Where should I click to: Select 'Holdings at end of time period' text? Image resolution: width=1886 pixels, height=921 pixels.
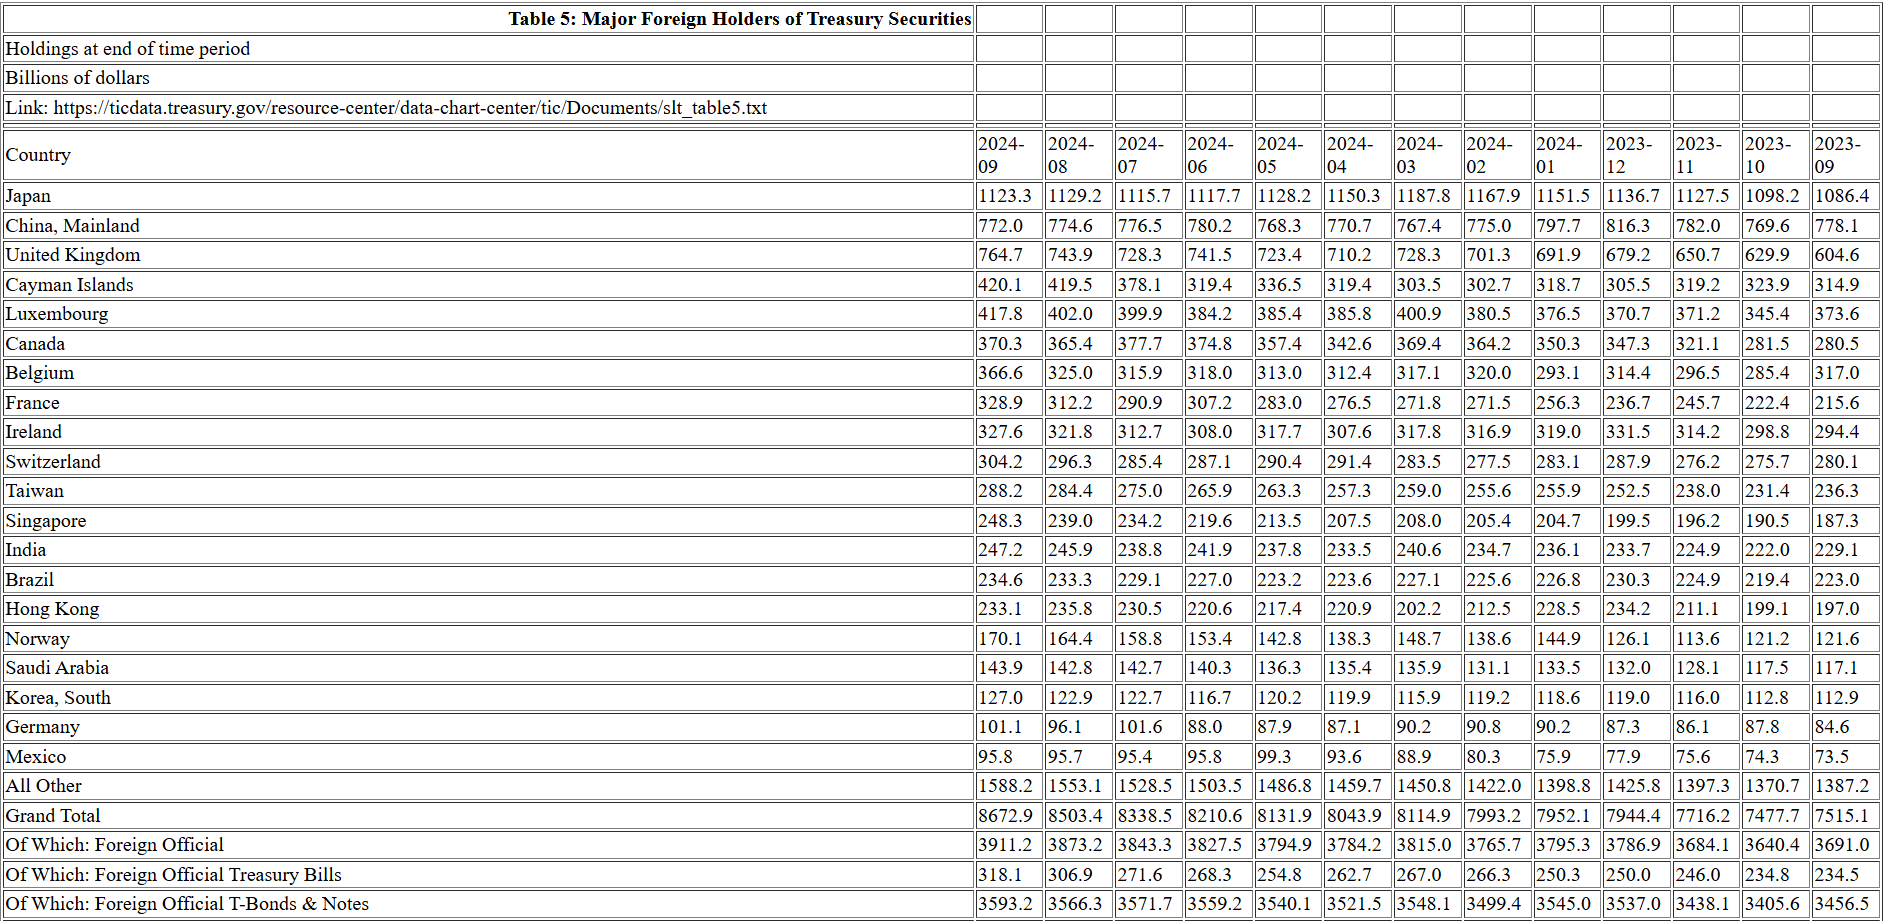coord(128,49)
